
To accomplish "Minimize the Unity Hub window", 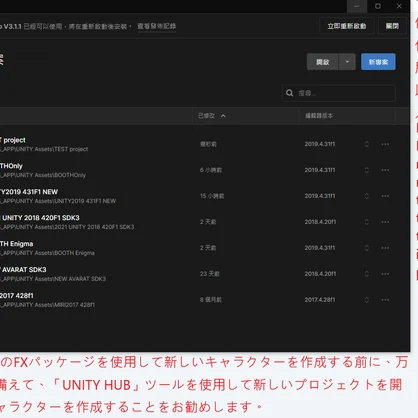I will tap(357, 6).
